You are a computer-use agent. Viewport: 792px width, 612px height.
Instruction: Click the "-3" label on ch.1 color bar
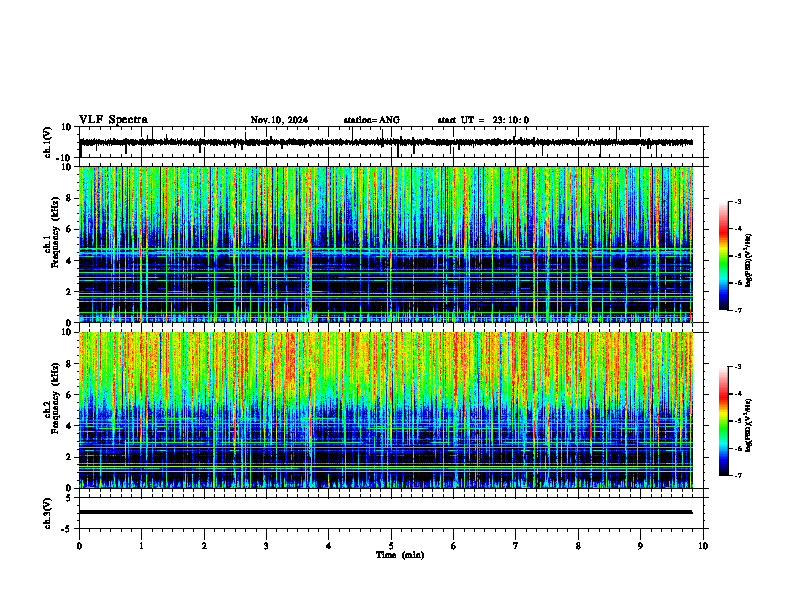tap(737, 201)
